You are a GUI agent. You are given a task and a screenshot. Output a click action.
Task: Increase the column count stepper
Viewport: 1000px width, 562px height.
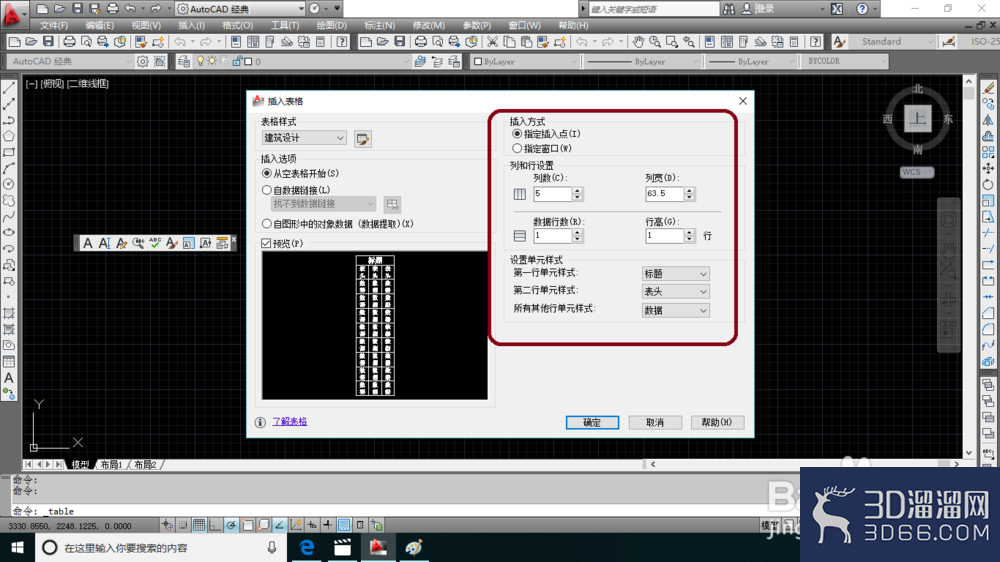(x=577, y=190)
